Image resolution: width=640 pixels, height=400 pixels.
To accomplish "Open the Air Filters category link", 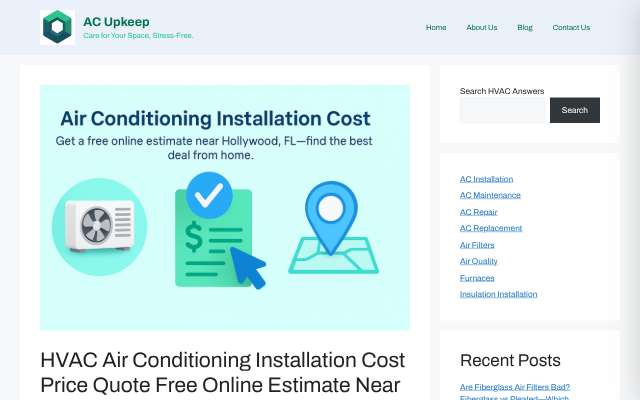I will click(477, 245).
